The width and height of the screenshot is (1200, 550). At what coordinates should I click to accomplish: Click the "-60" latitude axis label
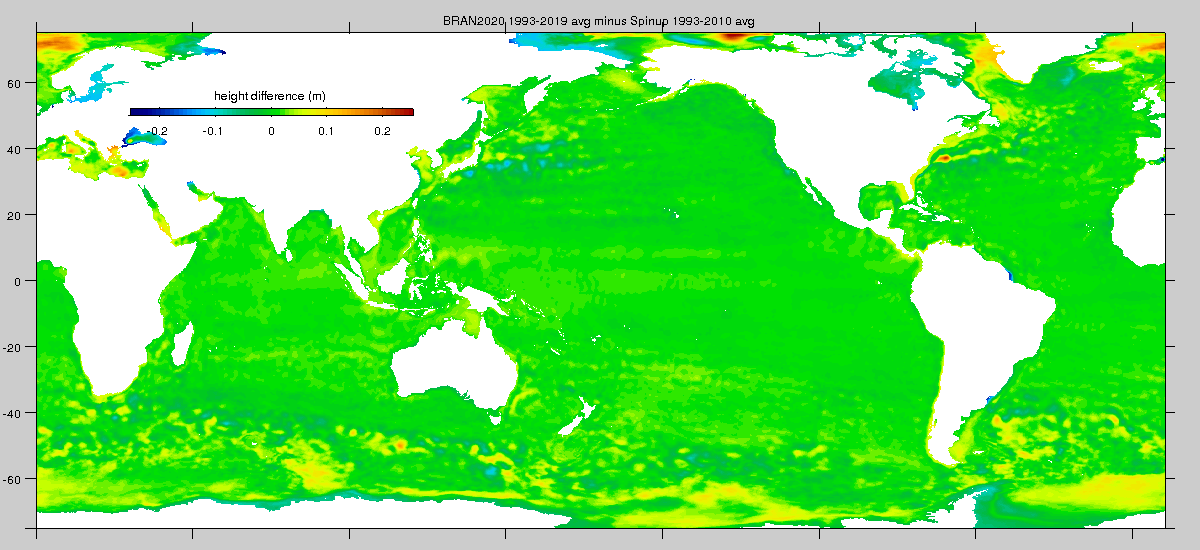[x=14, y=479]
